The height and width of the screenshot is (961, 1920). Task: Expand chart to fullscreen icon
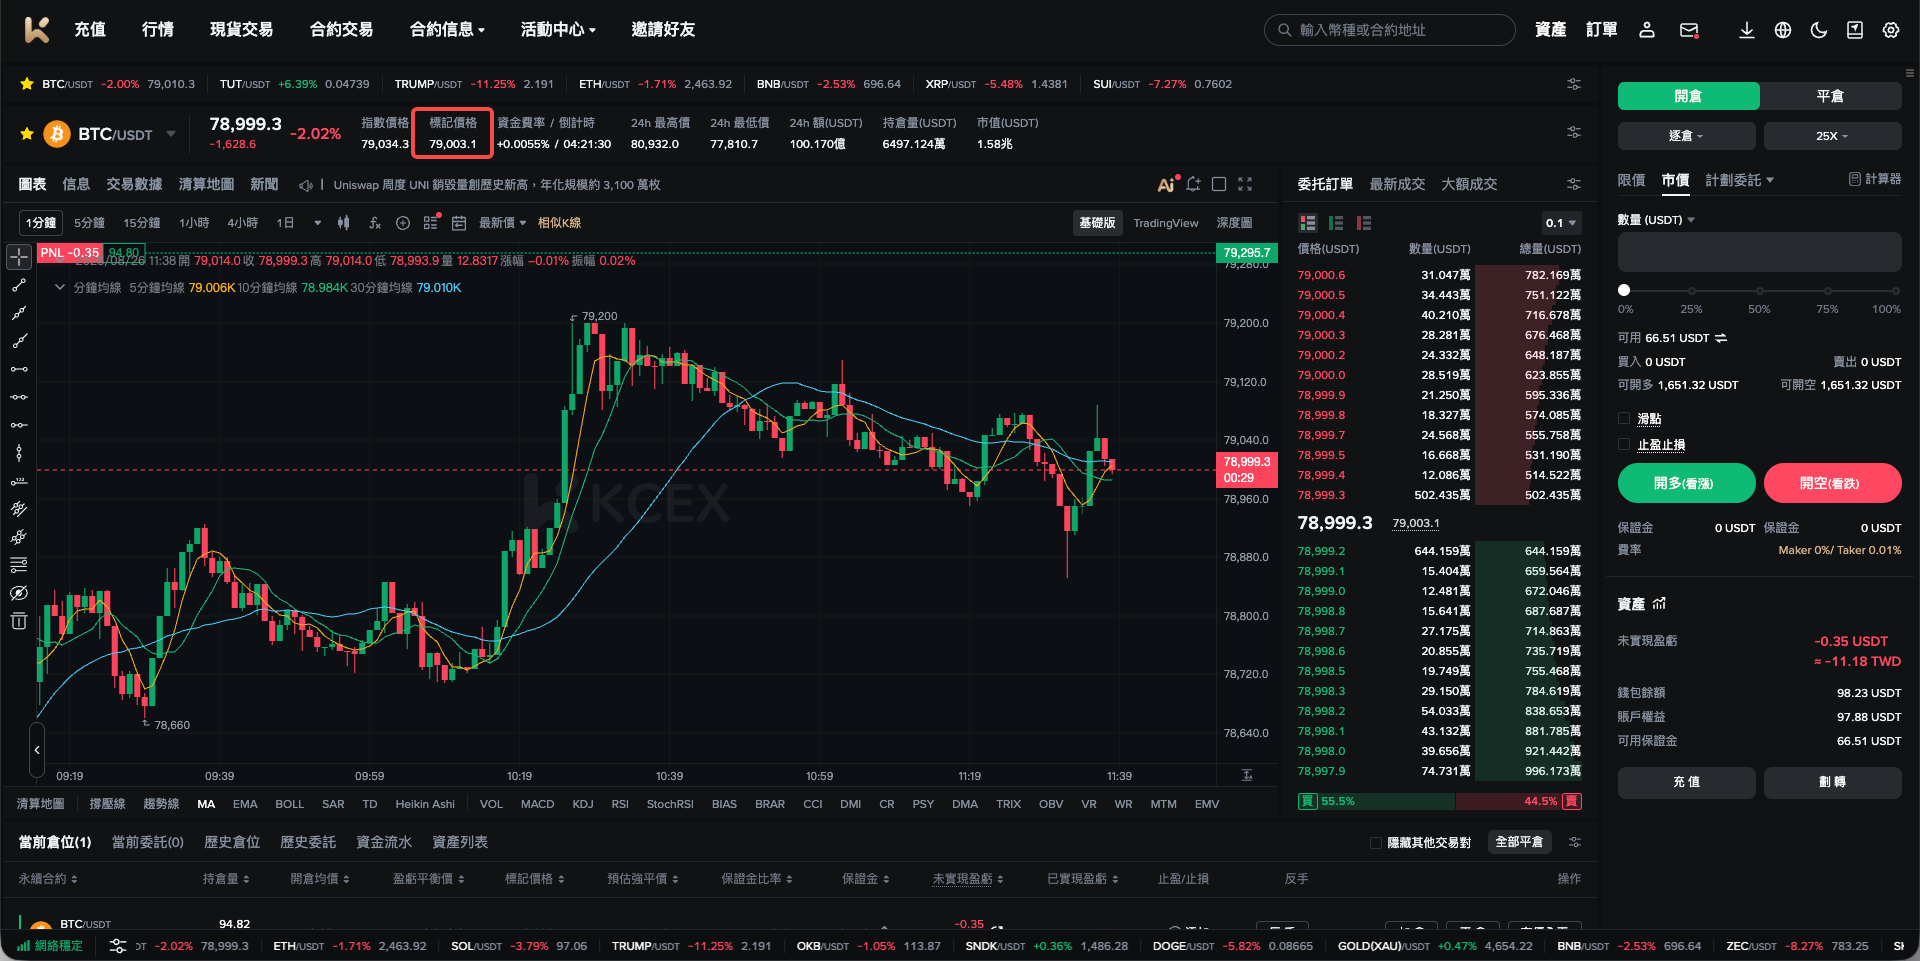coord(1245,184)
